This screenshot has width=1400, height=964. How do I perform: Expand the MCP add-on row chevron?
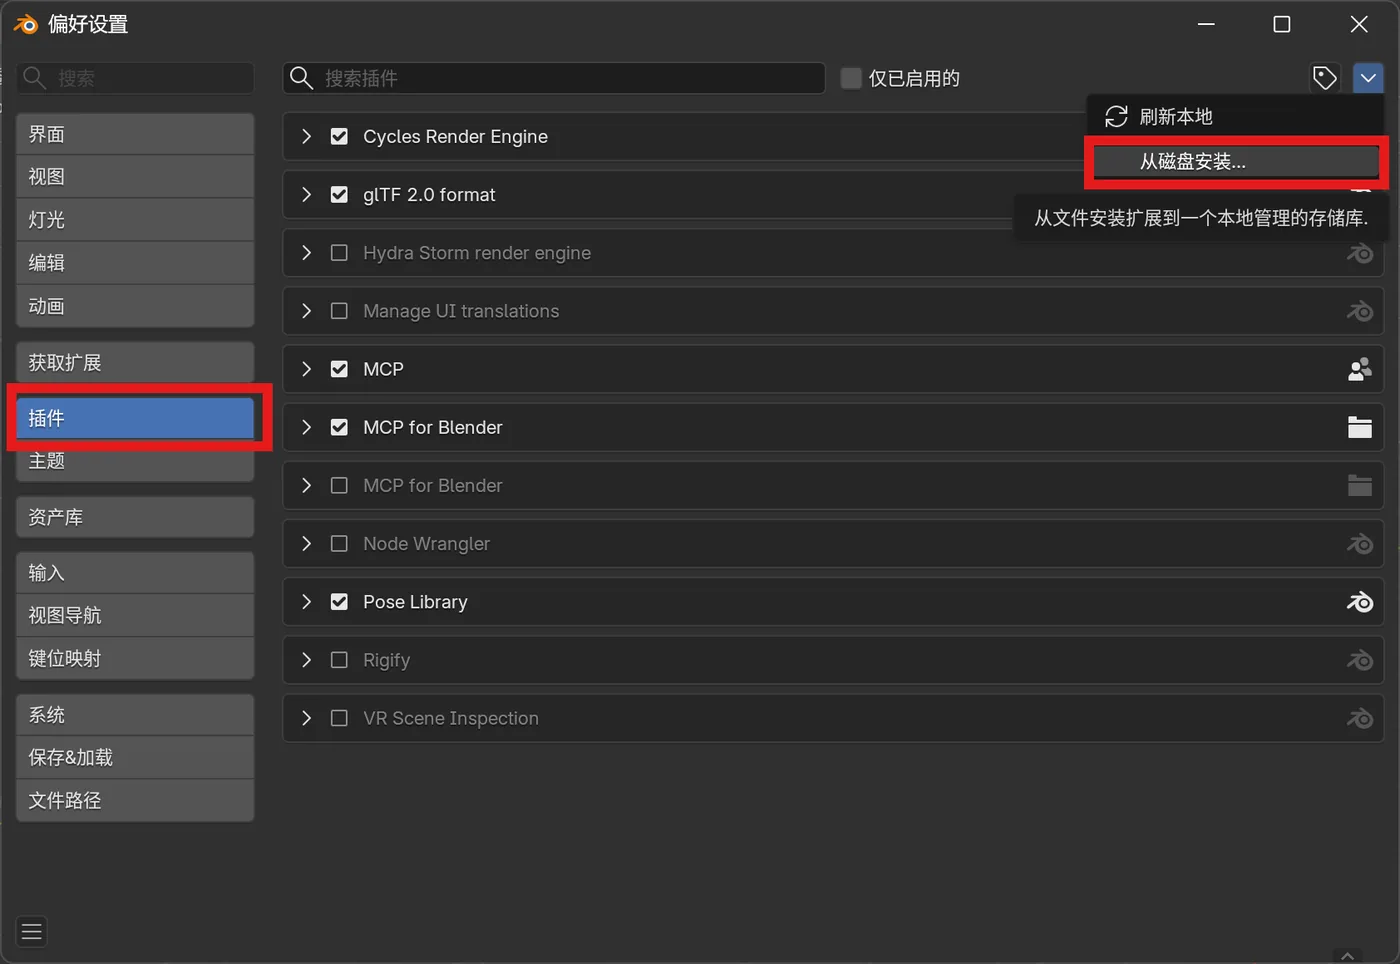pyautogui.click(x=307, y=369)
